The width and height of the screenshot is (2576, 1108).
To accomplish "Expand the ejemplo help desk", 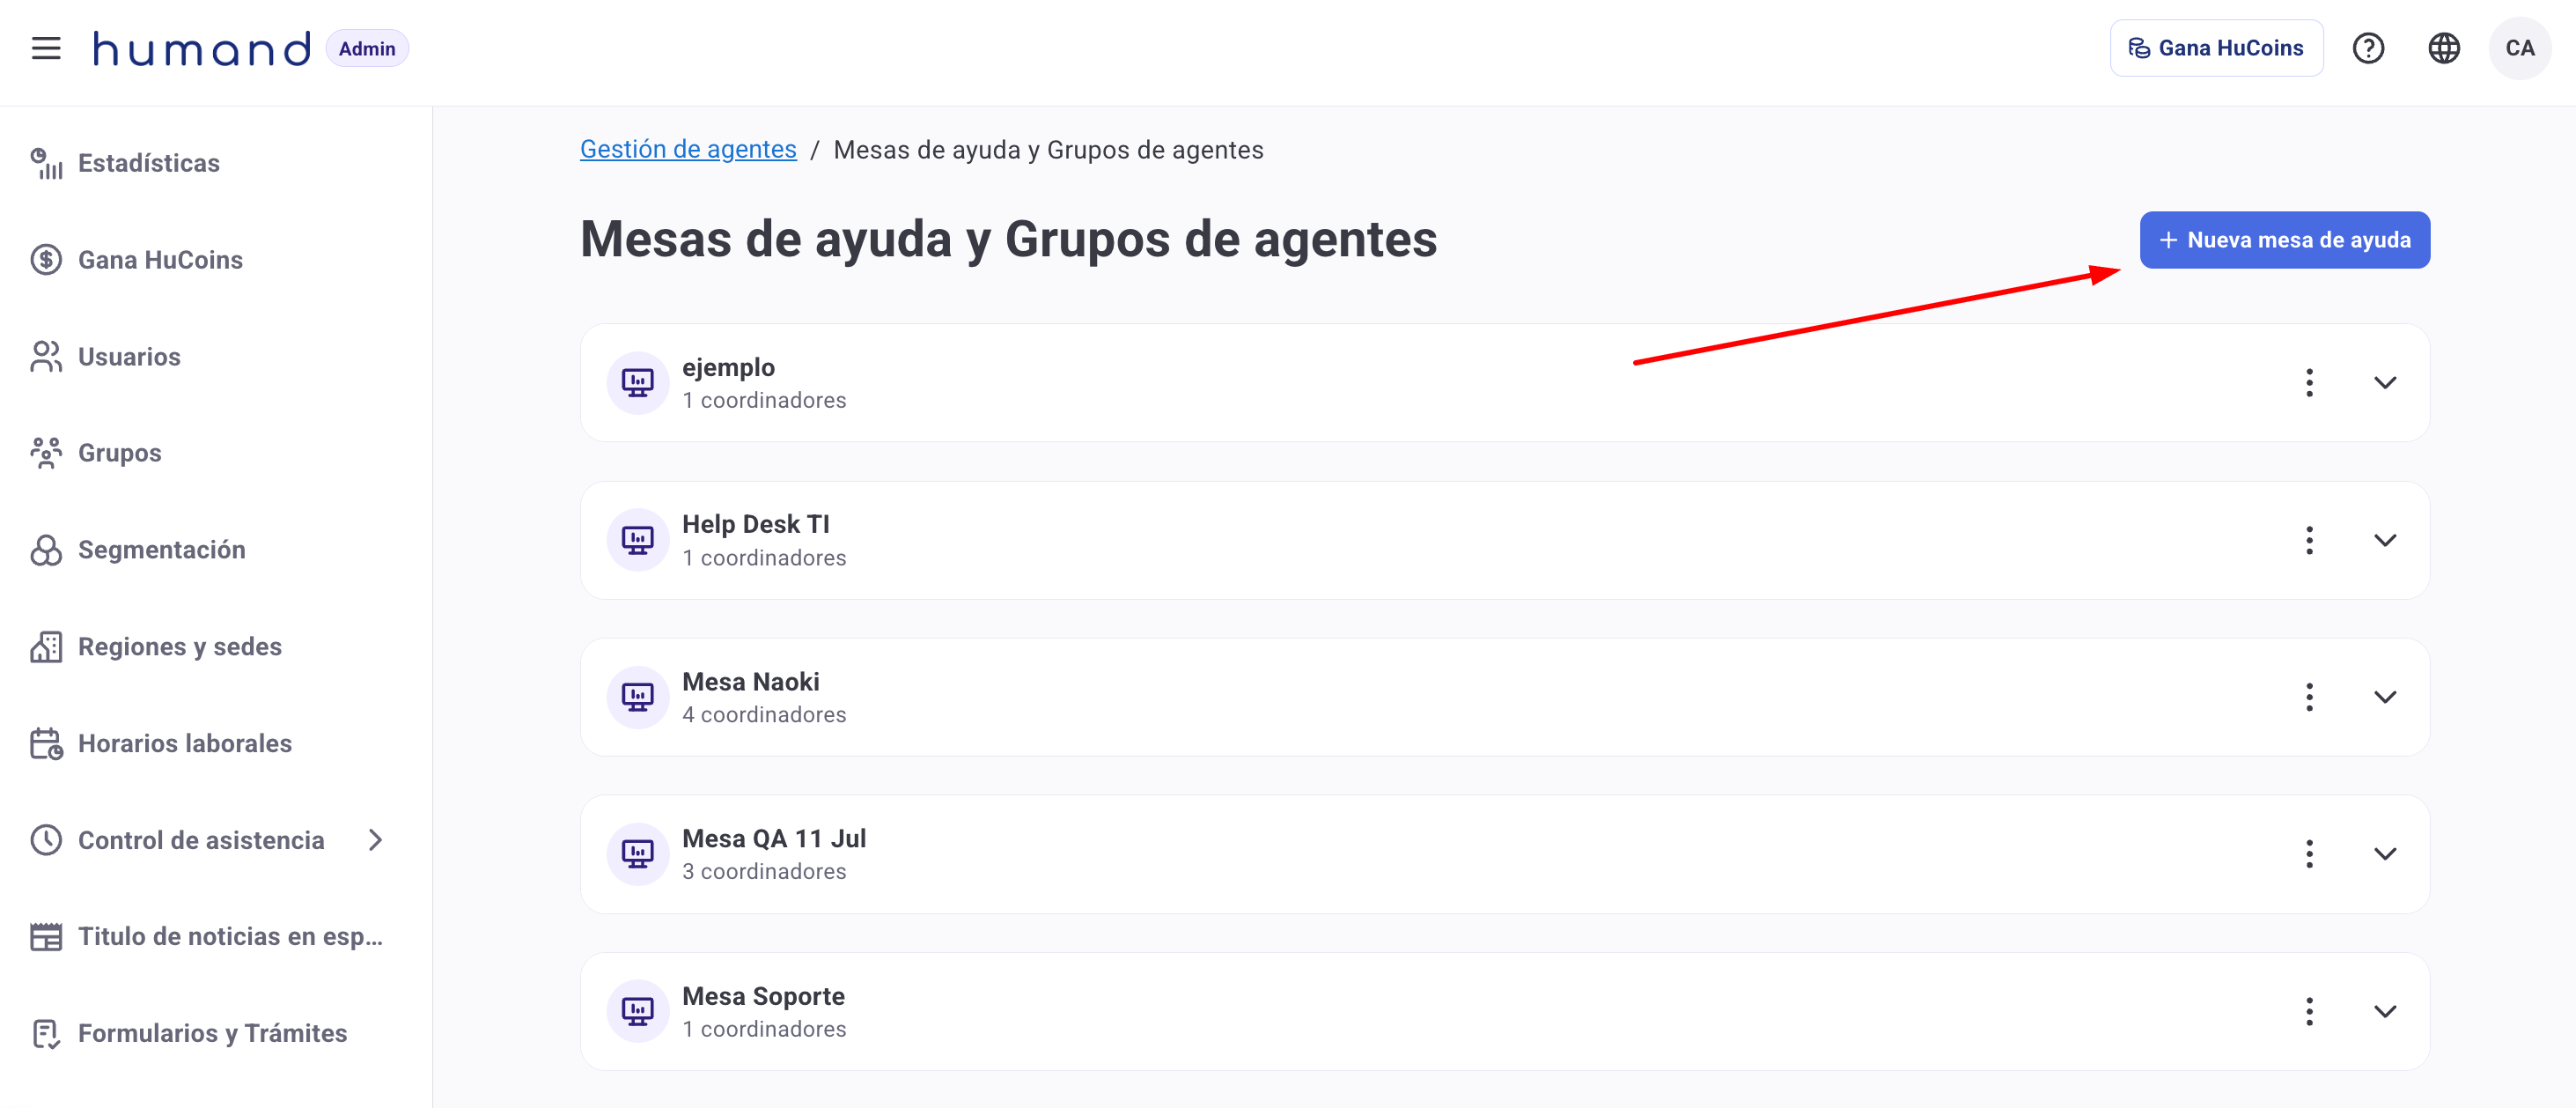I will (2385, 383).
